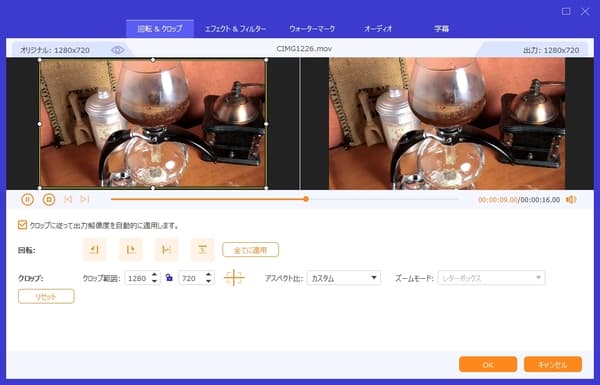The width and height of the screenshot is (600, 385).
Task: Click the top-center crop handle
Action: click(153, 60)
